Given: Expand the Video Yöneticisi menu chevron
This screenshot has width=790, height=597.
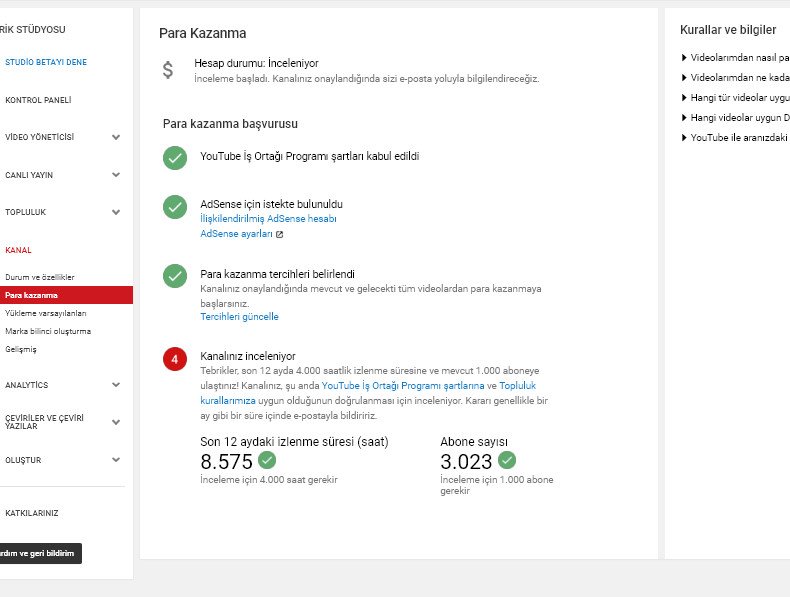Looking at the screenshot, I should pos(116,137).
